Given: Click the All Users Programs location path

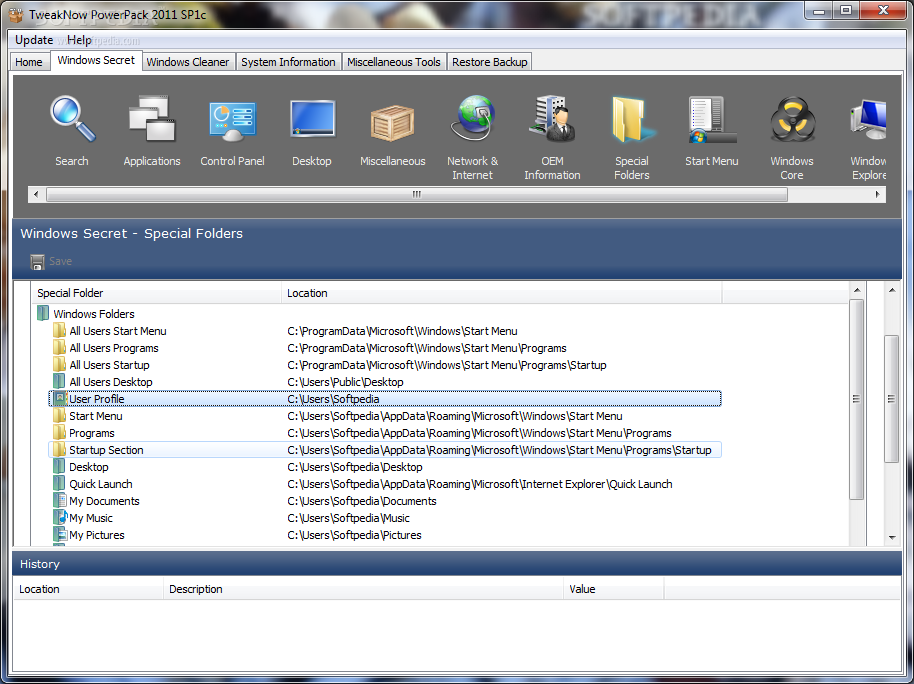Looking at the screenshot, I should 427,348.
